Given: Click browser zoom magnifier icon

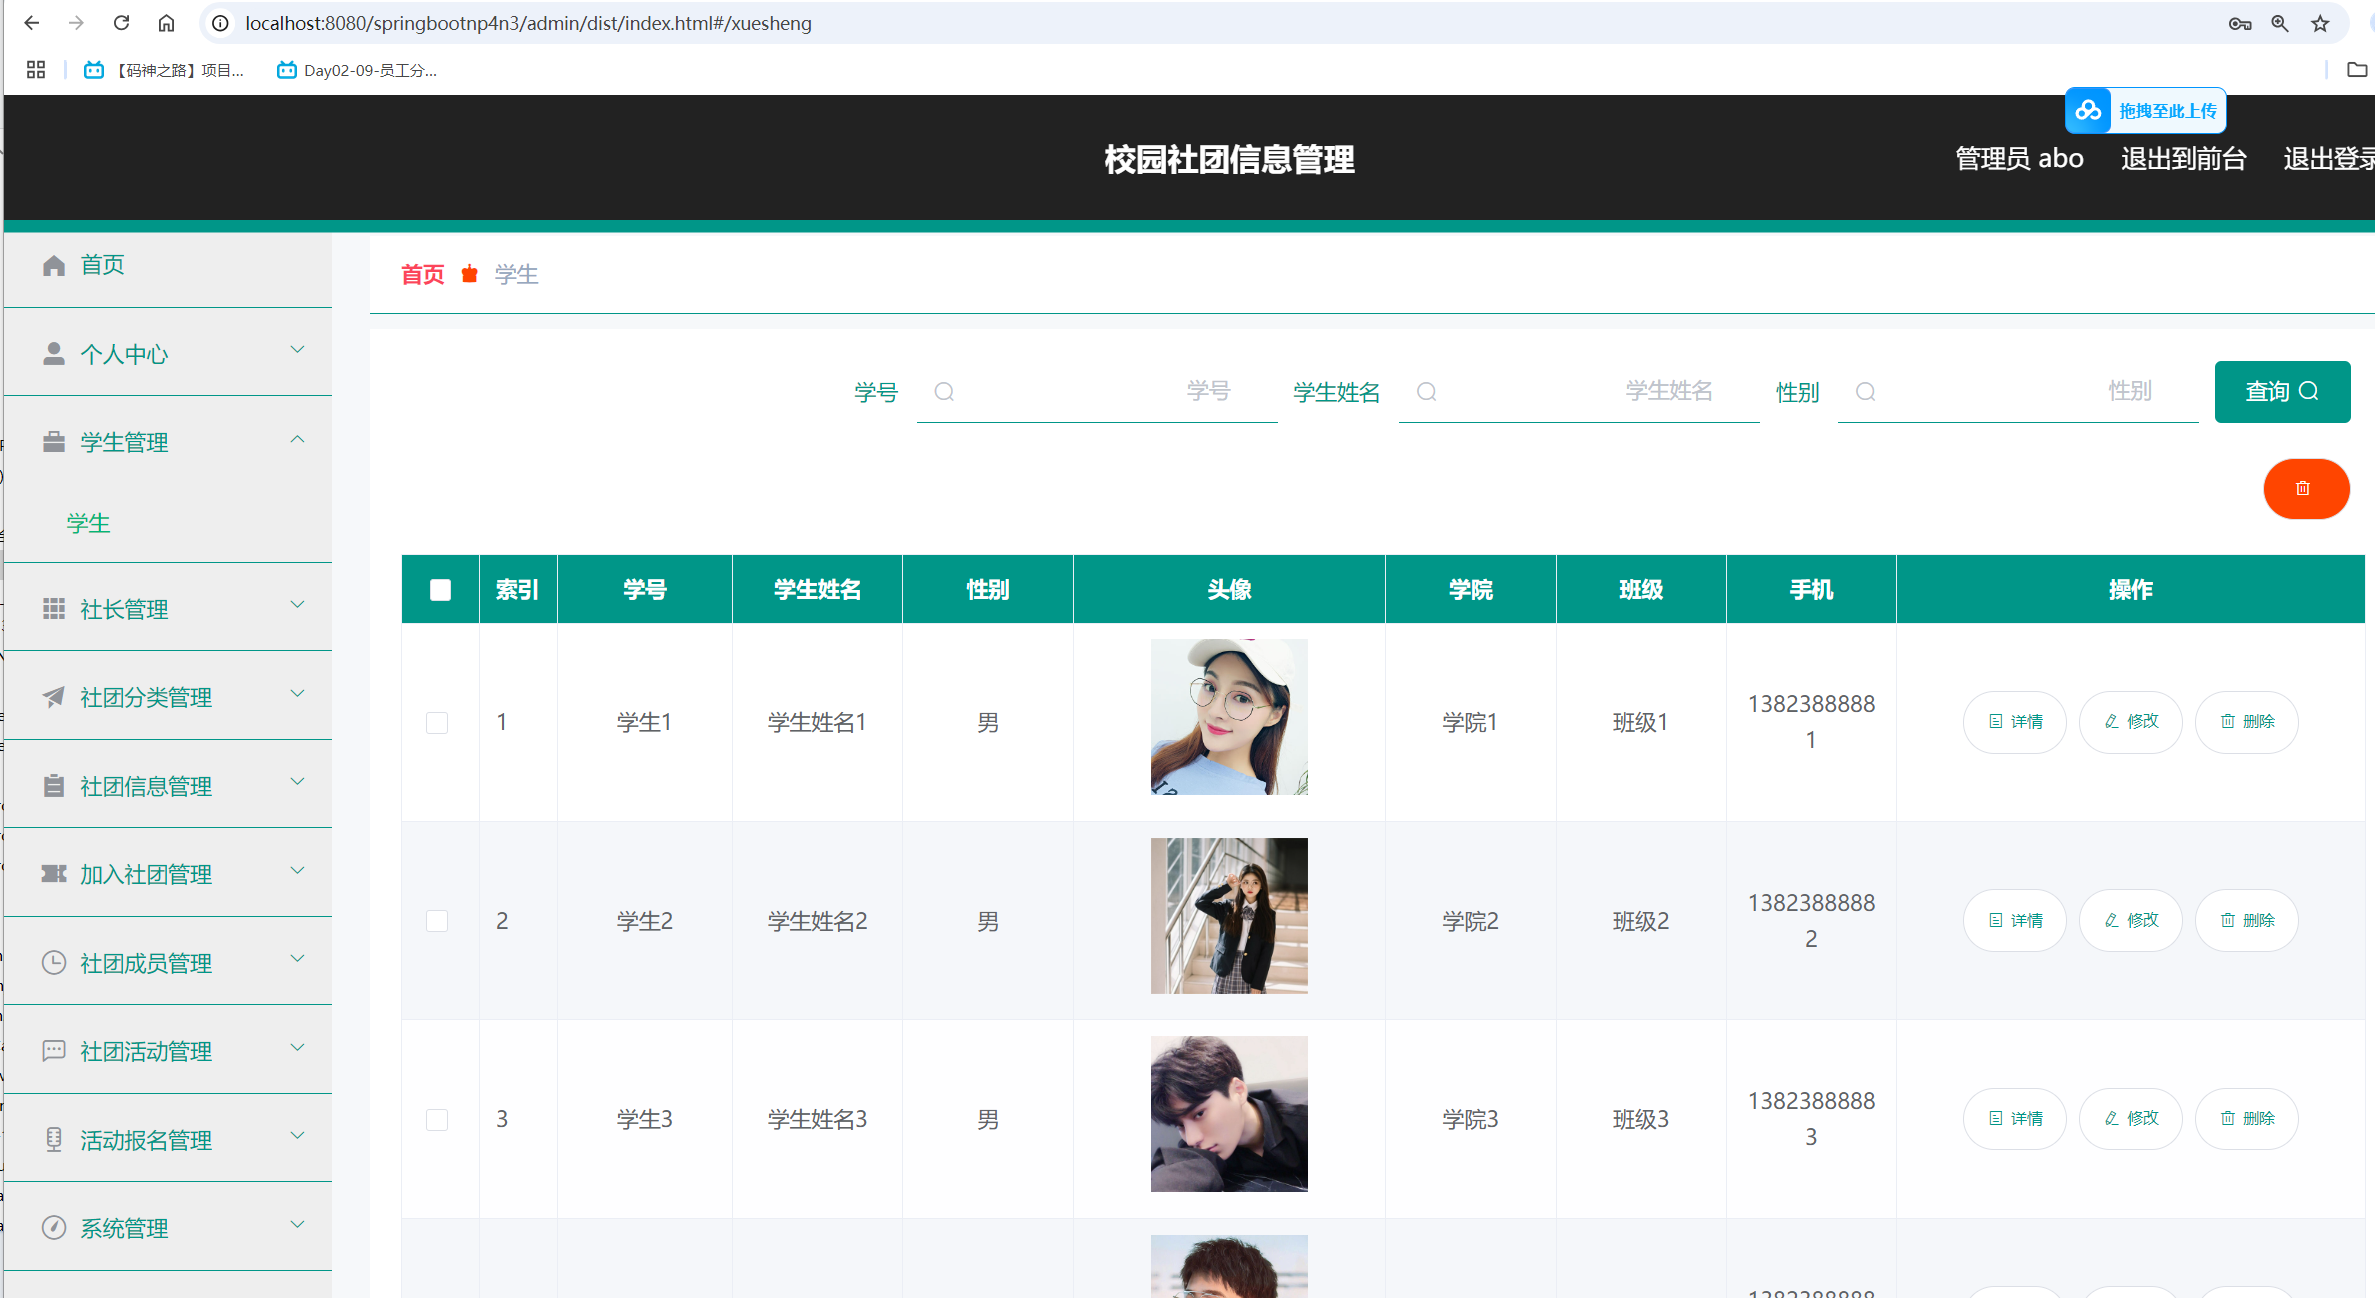Looking at the screenshot, I should pos(2279,23).
